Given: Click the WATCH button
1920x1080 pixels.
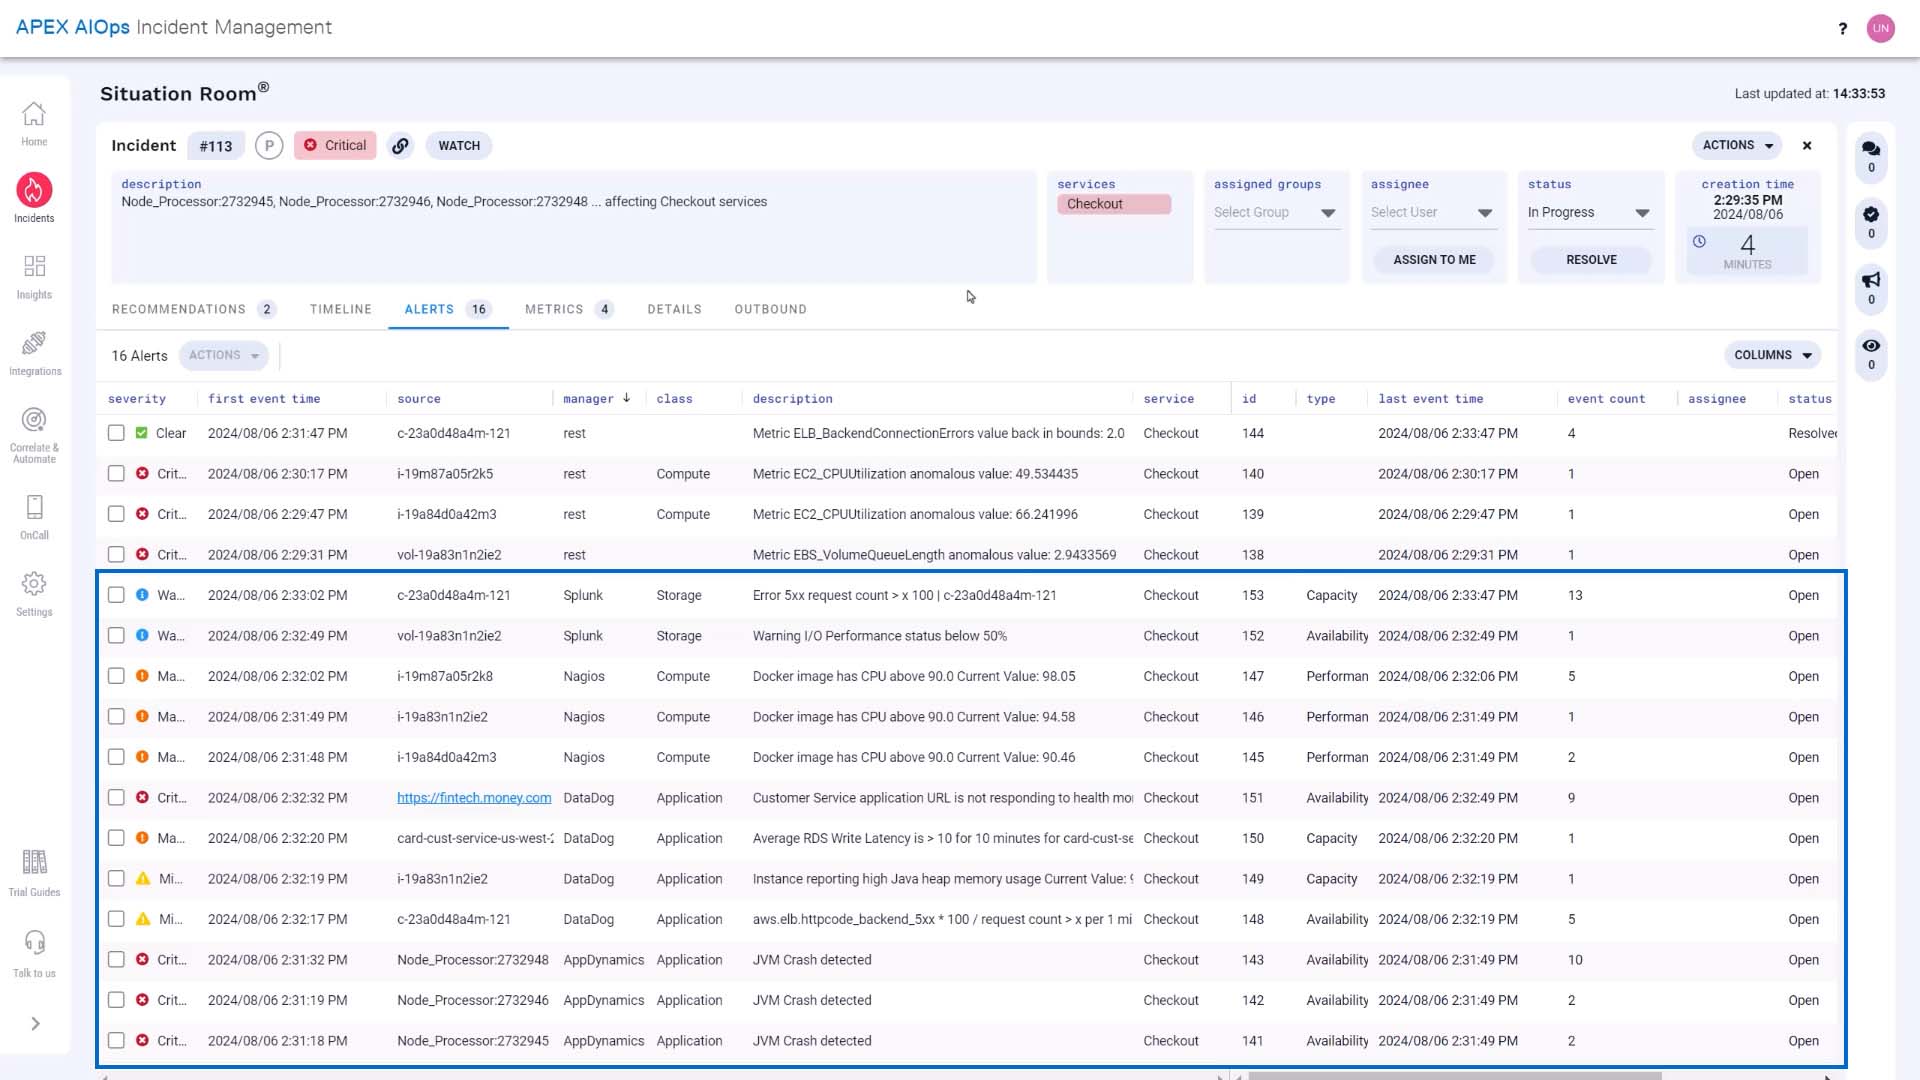Looking at the screenshot, I should pos(459,146).
